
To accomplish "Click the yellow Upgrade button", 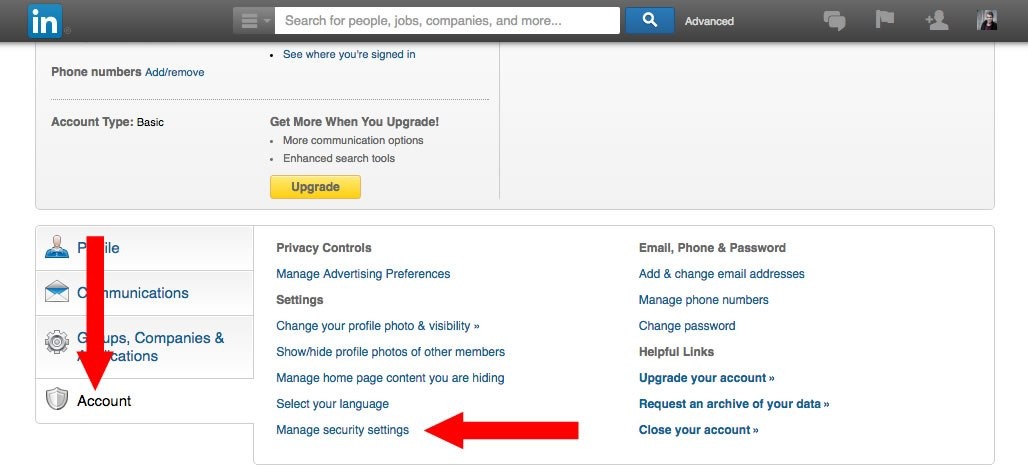I will coord(315,187).
